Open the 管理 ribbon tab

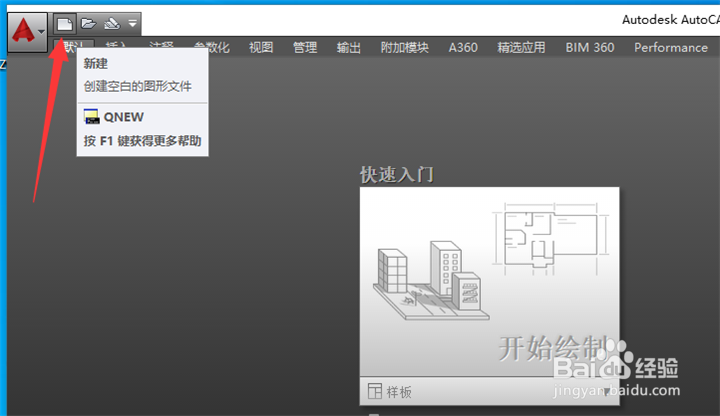click(x=305, y=47)
